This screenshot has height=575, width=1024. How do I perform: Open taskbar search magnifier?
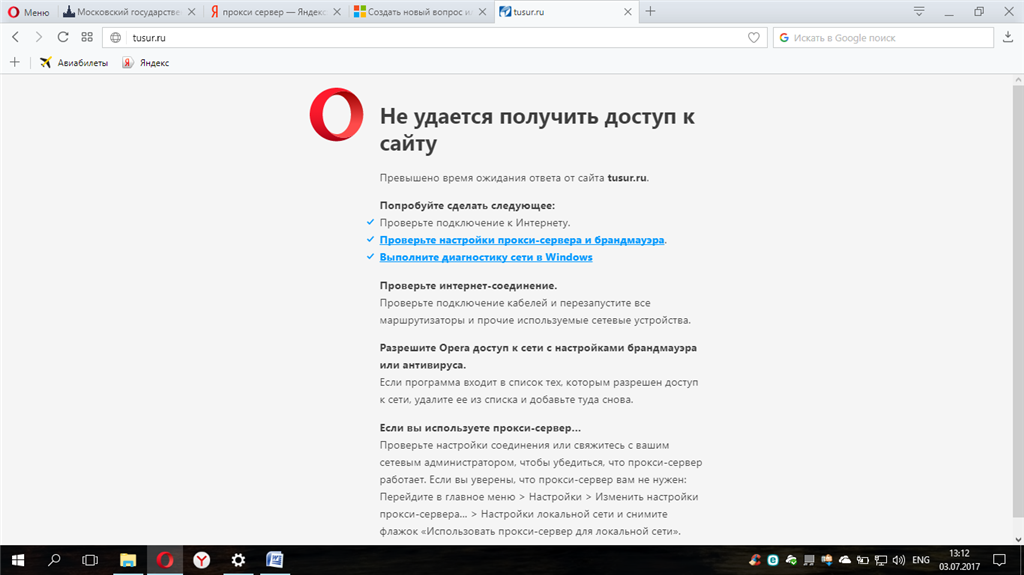54,560
